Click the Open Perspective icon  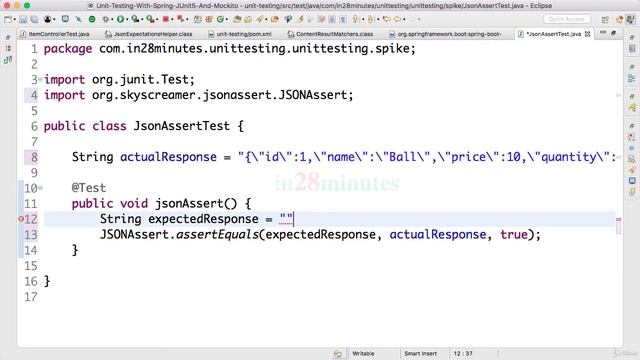605,20
